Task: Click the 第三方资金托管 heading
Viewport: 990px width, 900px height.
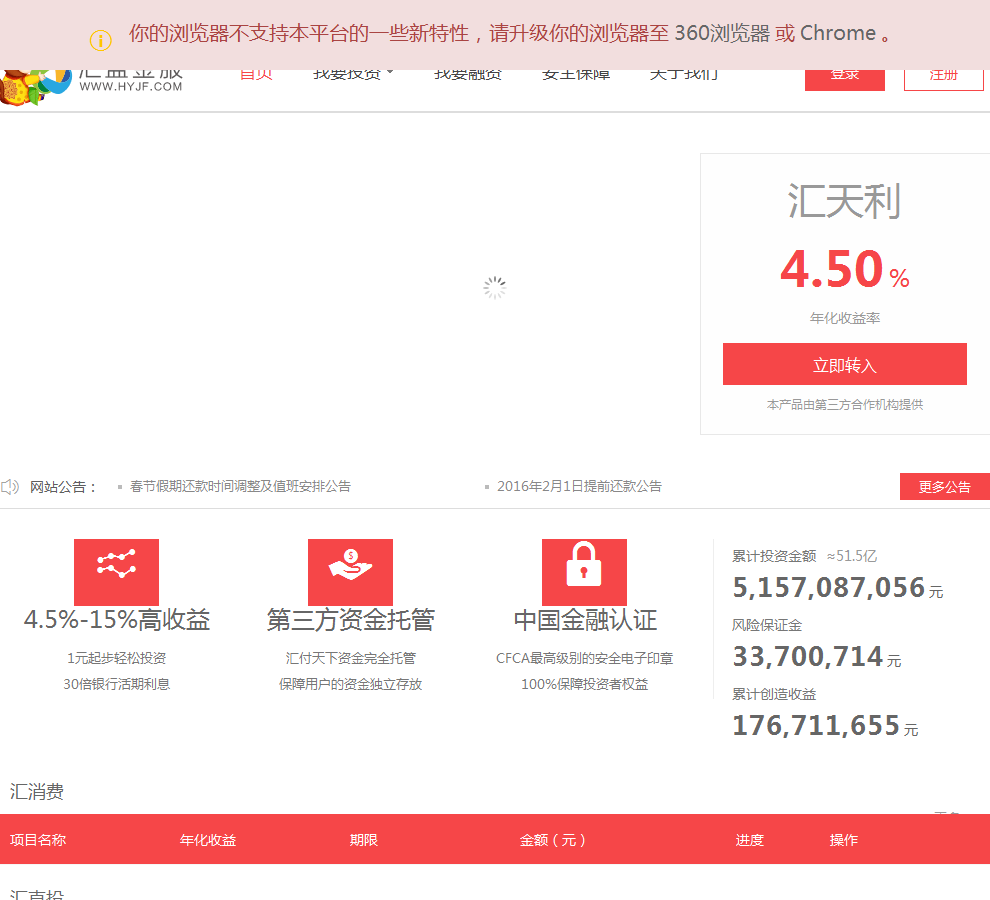Action: tap(350, 620)
